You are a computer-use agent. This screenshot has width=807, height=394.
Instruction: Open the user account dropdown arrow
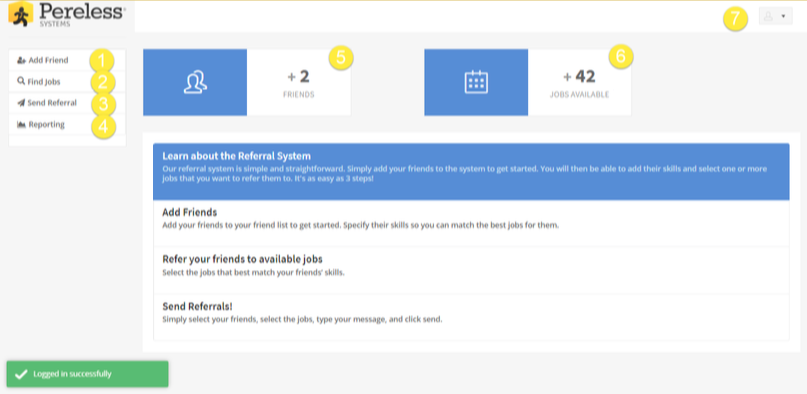tap(783, 16)
